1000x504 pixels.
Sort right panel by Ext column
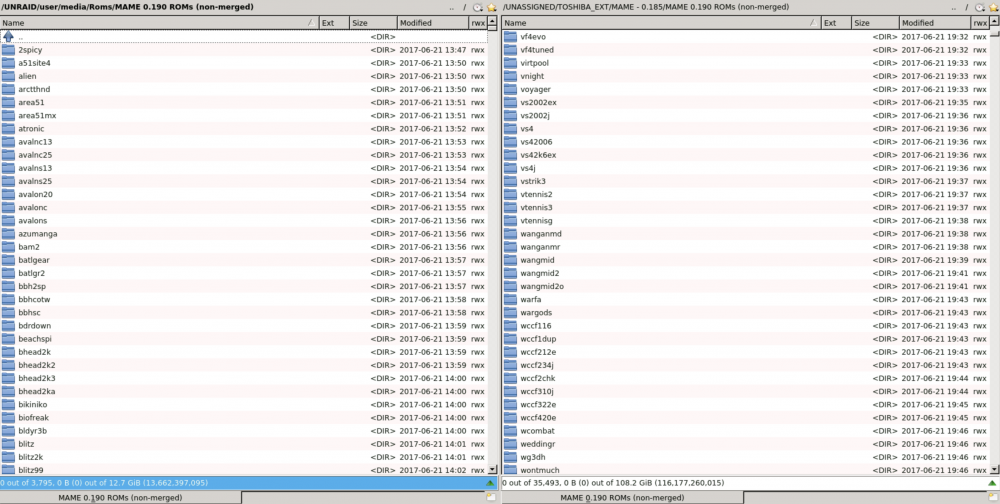tap(837, 23)
